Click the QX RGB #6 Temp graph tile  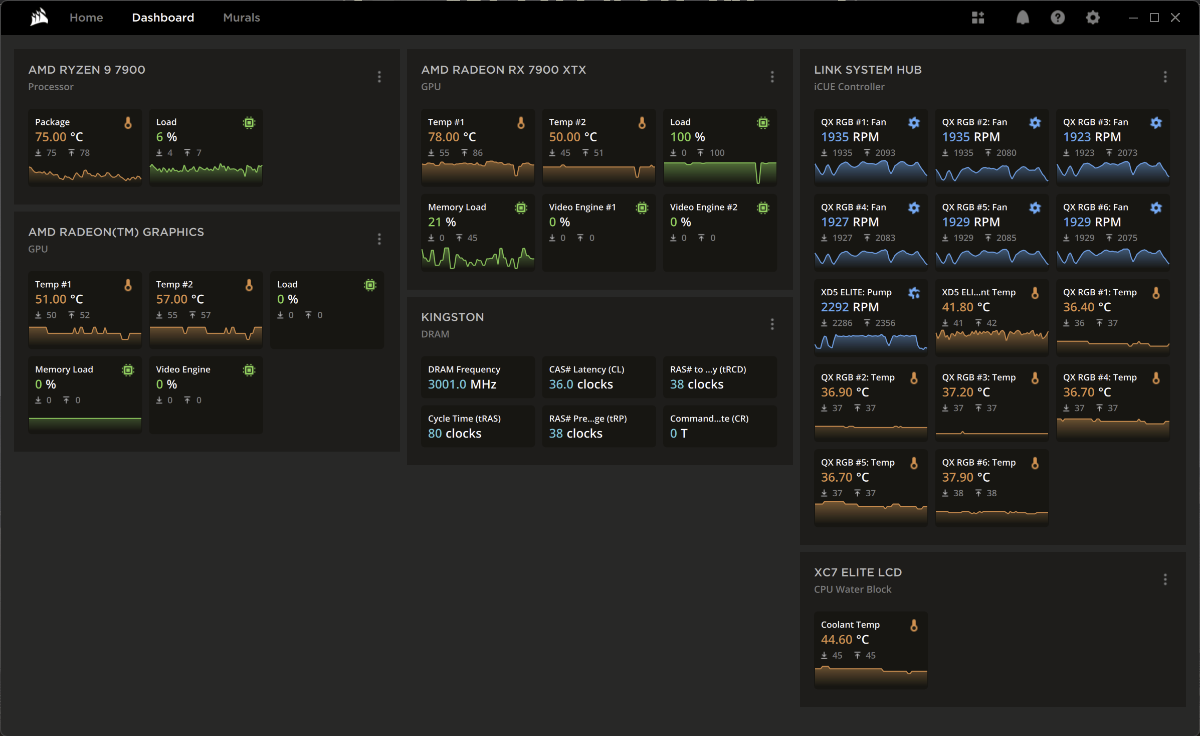992,488
